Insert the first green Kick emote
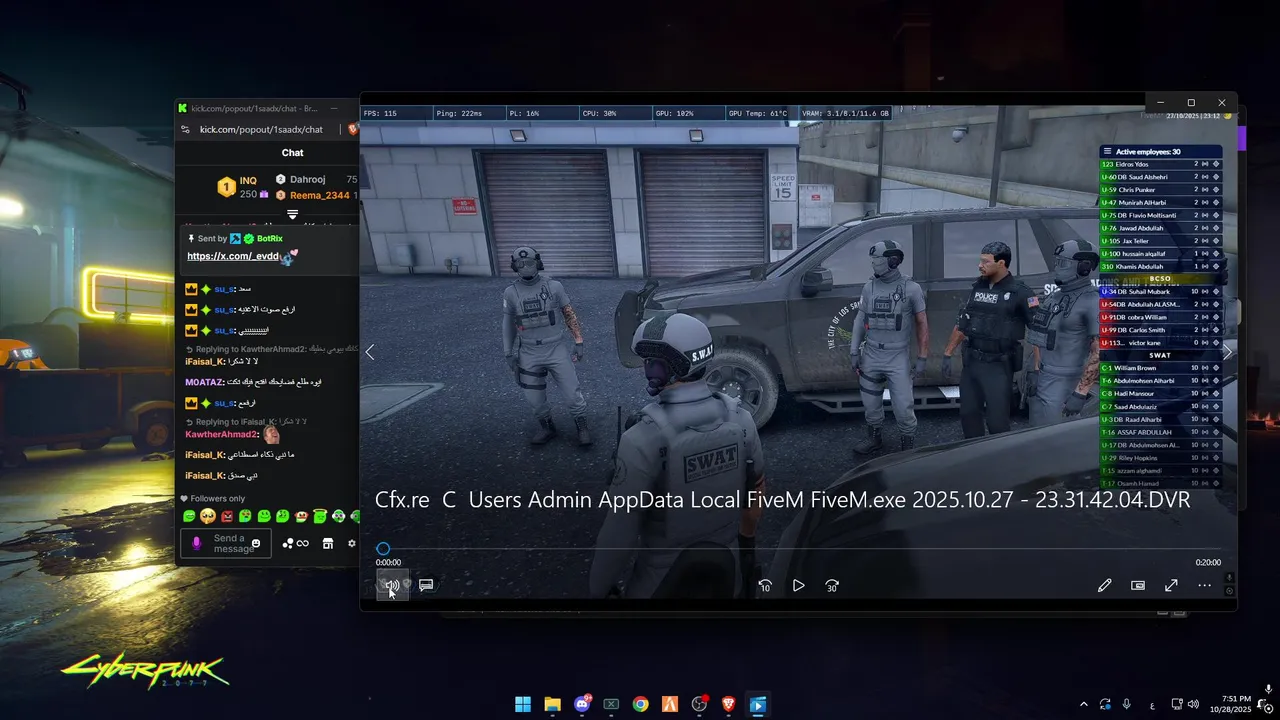Image resolution: width=1280 pixels, height=720 pixels. (189, 516)
